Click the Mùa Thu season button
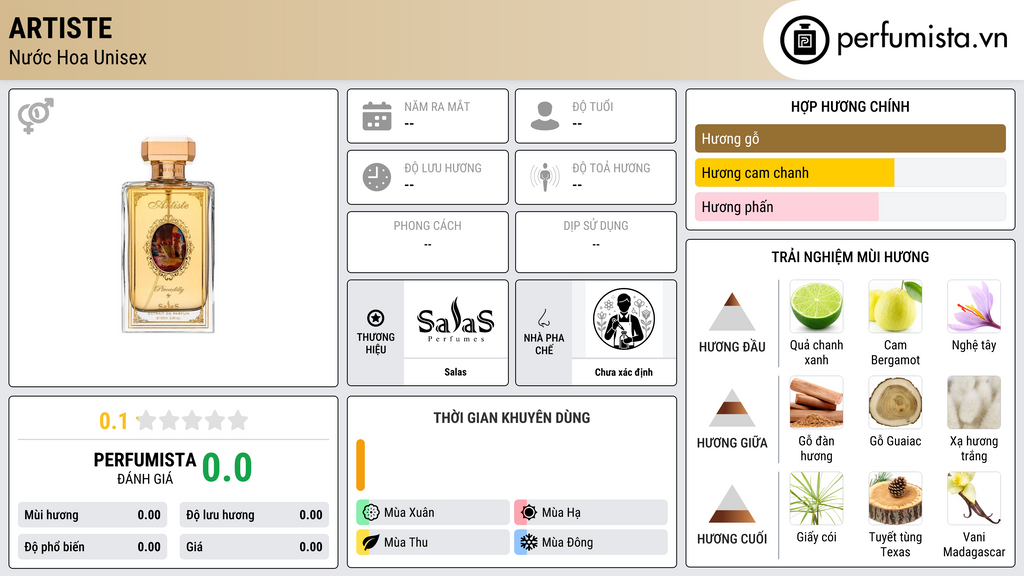 click(433, 542)
